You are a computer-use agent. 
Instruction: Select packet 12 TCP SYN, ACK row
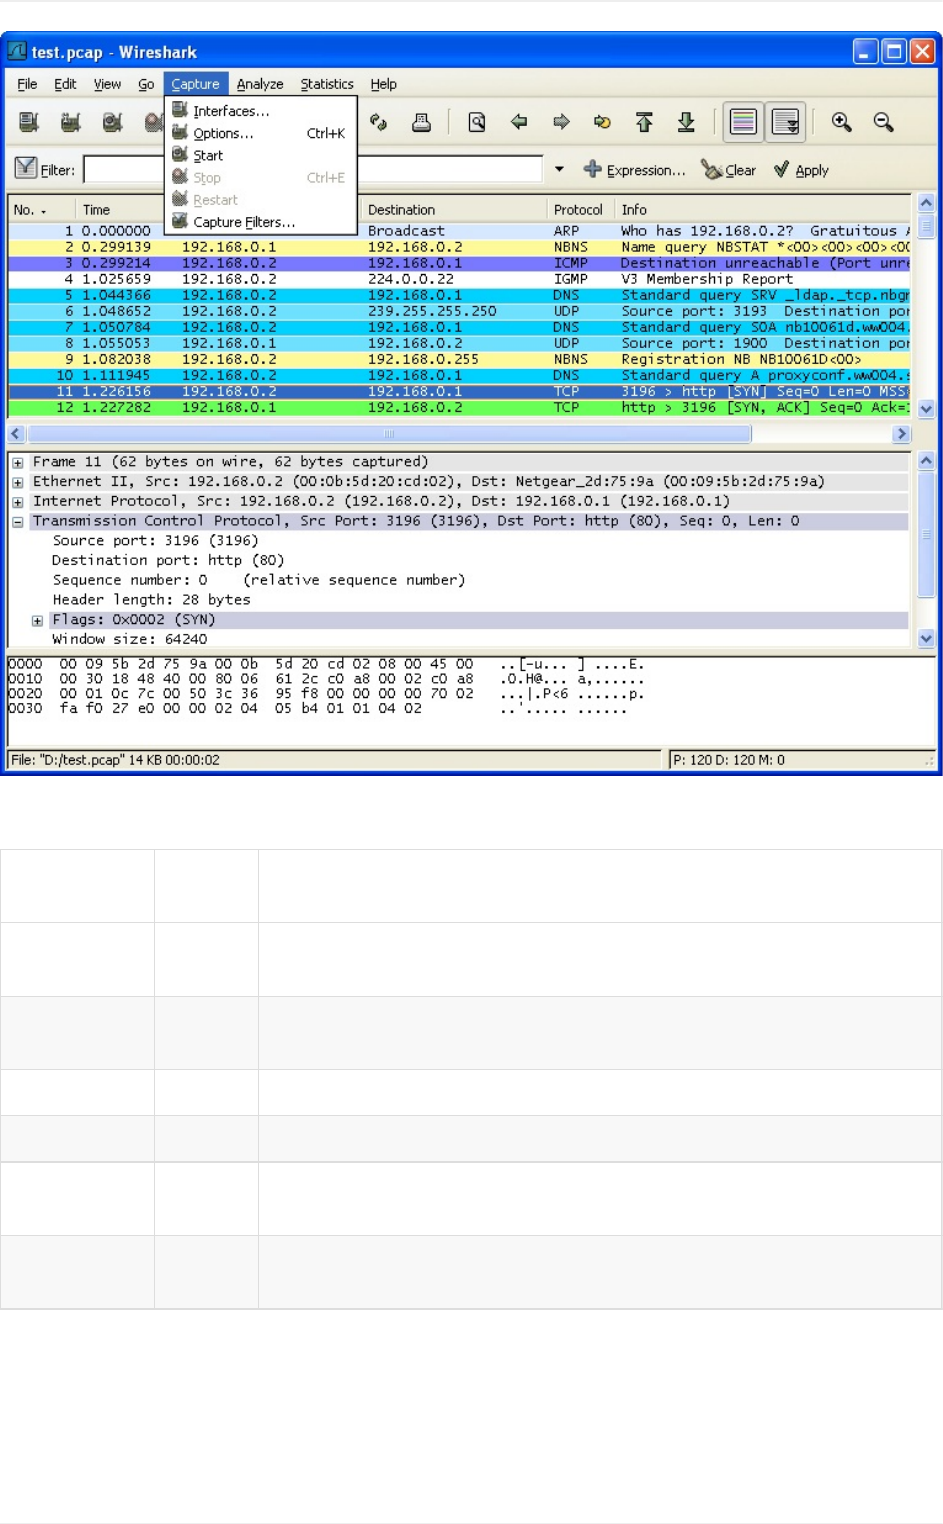tap(460, 407)
